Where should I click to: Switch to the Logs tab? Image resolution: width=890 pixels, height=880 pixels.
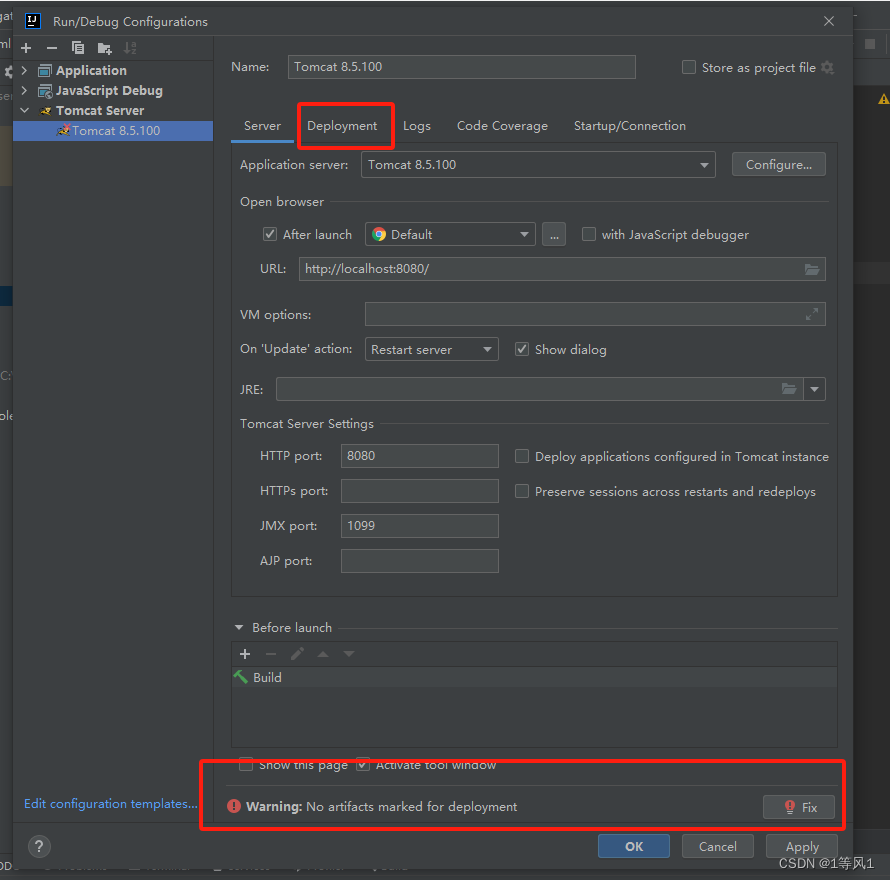click(417, 125)
